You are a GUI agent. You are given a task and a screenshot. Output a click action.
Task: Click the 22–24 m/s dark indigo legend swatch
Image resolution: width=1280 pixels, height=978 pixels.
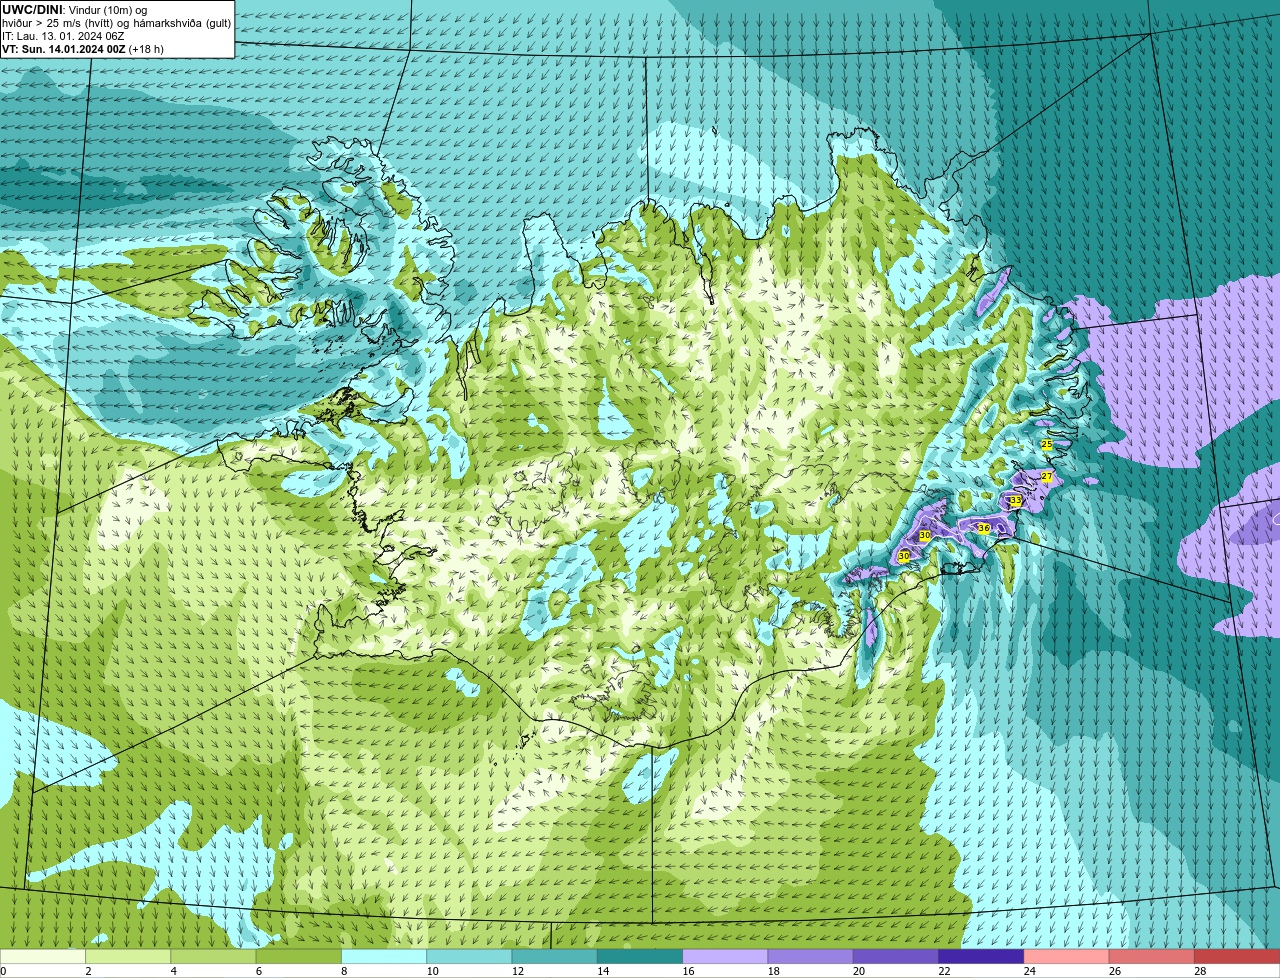[981, 956]
